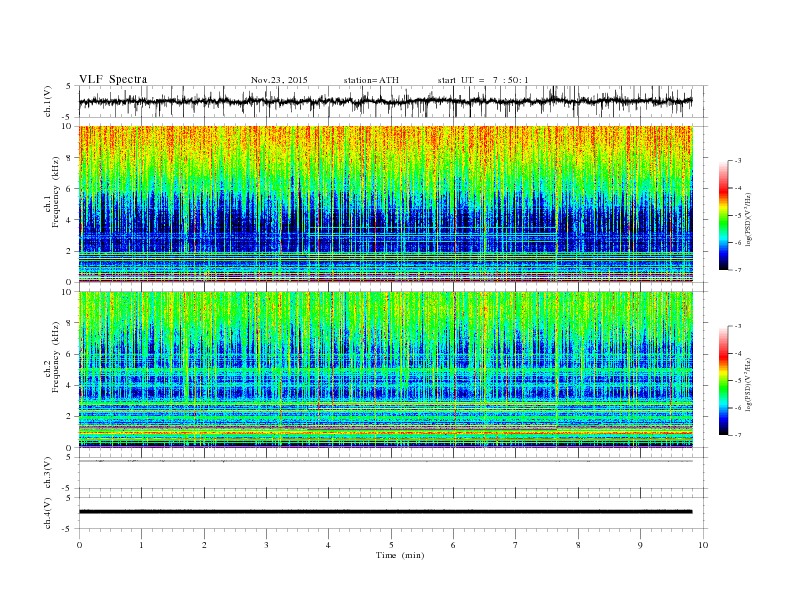Screen dimensions: 792x612
Task: Click the ch.3 voltage panel
Action: (x=393, y=473)
